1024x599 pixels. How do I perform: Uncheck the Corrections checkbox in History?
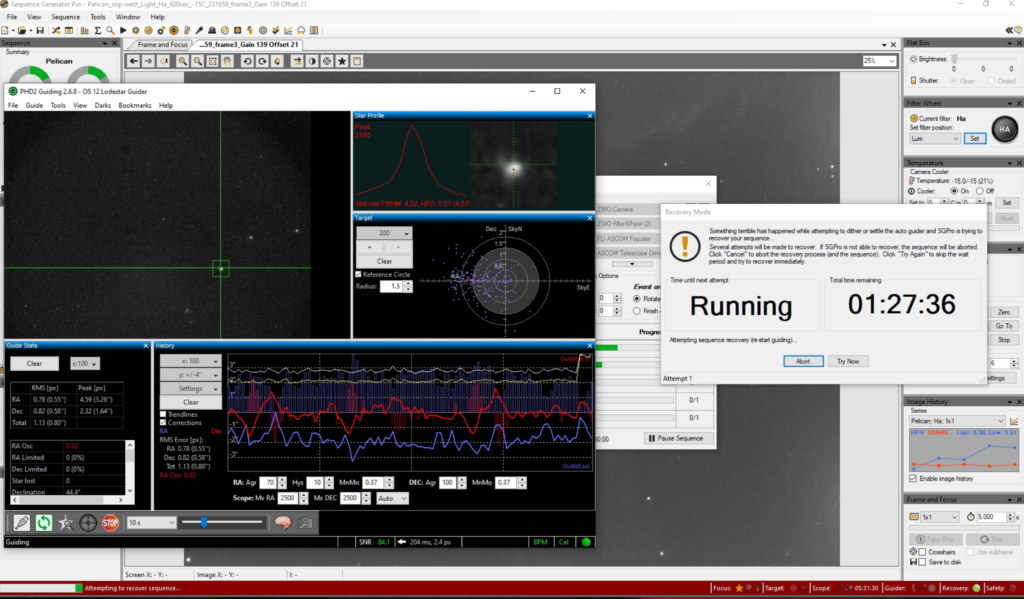point(163,423)
